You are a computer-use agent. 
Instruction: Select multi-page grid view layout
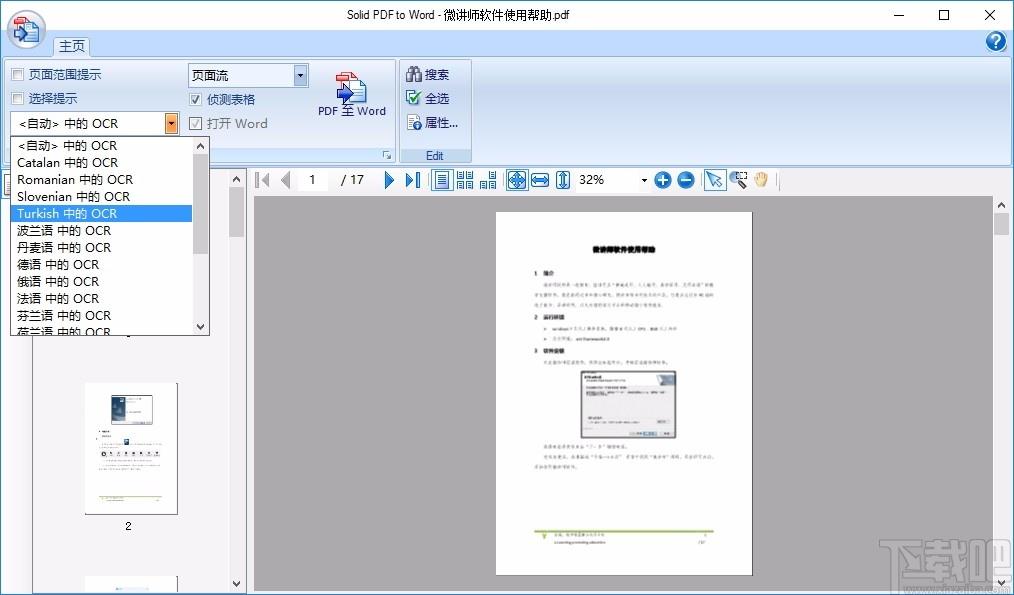(x=465, y=180)
